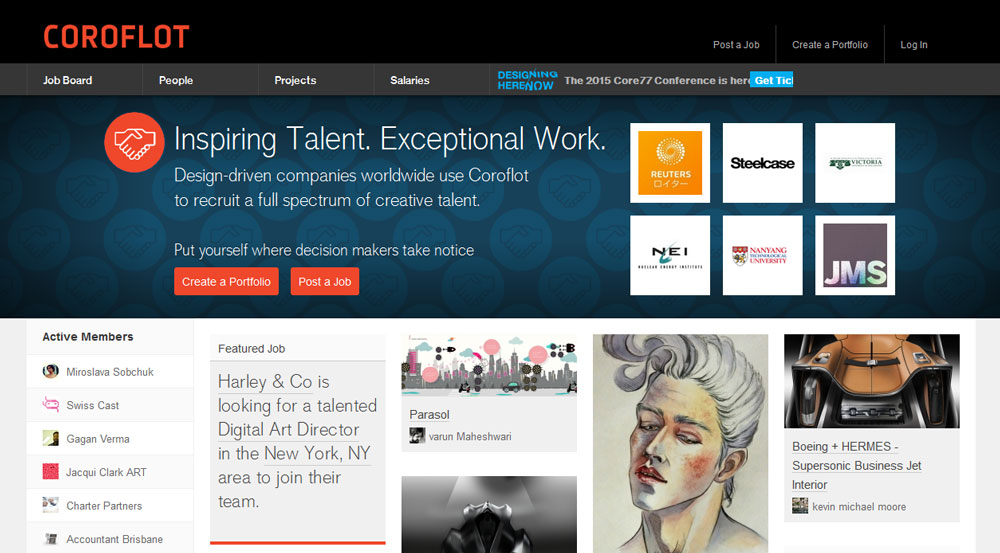Click Charter Partners' avatar icon
Screen dimensions: 1000x553
(x=50, y=505)
